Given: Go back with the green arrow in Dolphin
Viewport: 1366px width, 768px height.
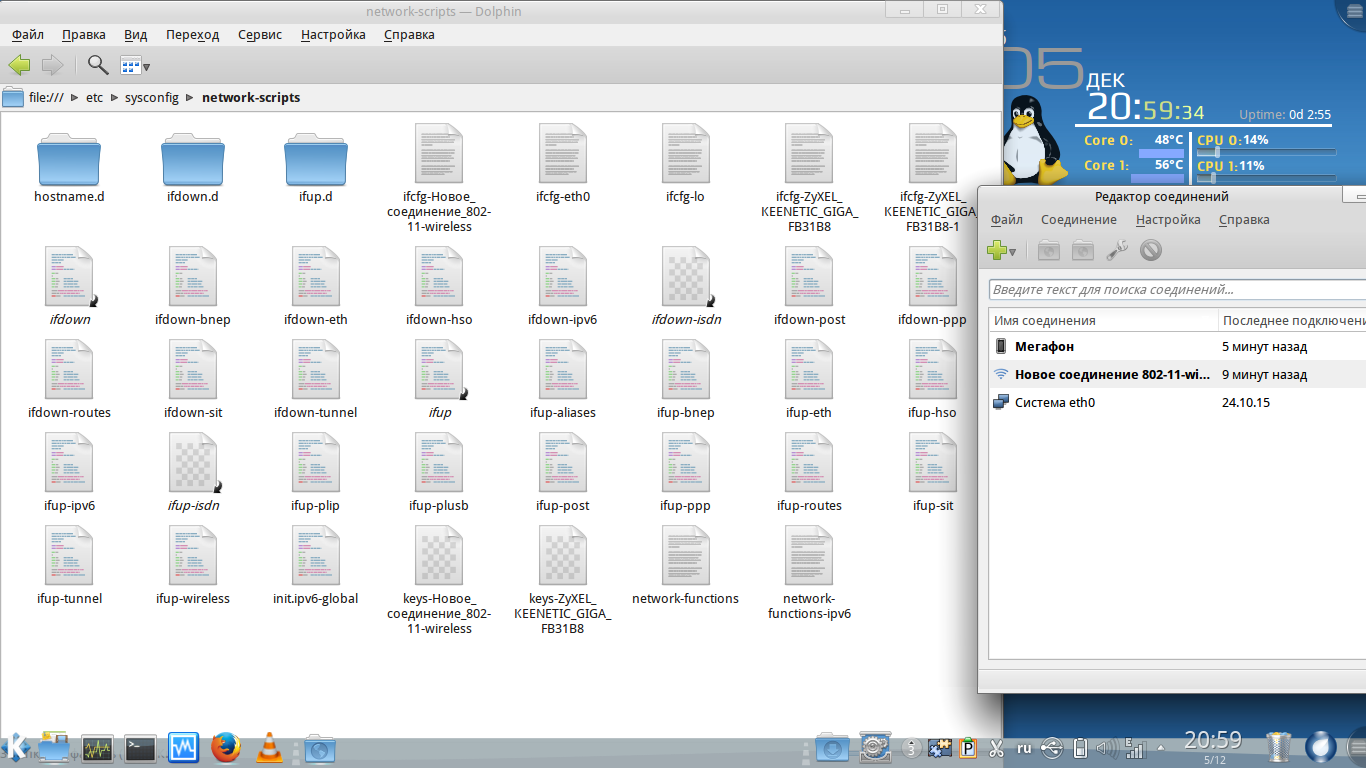Looking at the screenshot, I should (19, 66).
